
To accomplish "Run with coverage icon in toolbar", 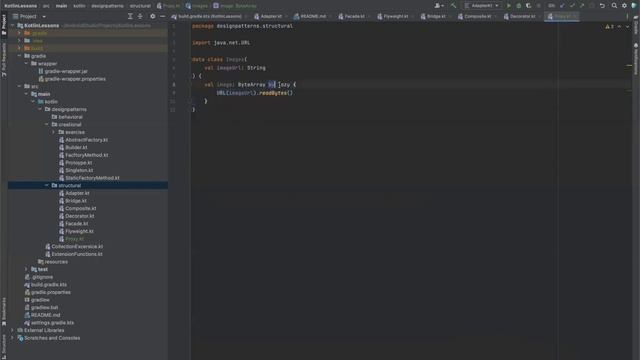I will 529,6.
